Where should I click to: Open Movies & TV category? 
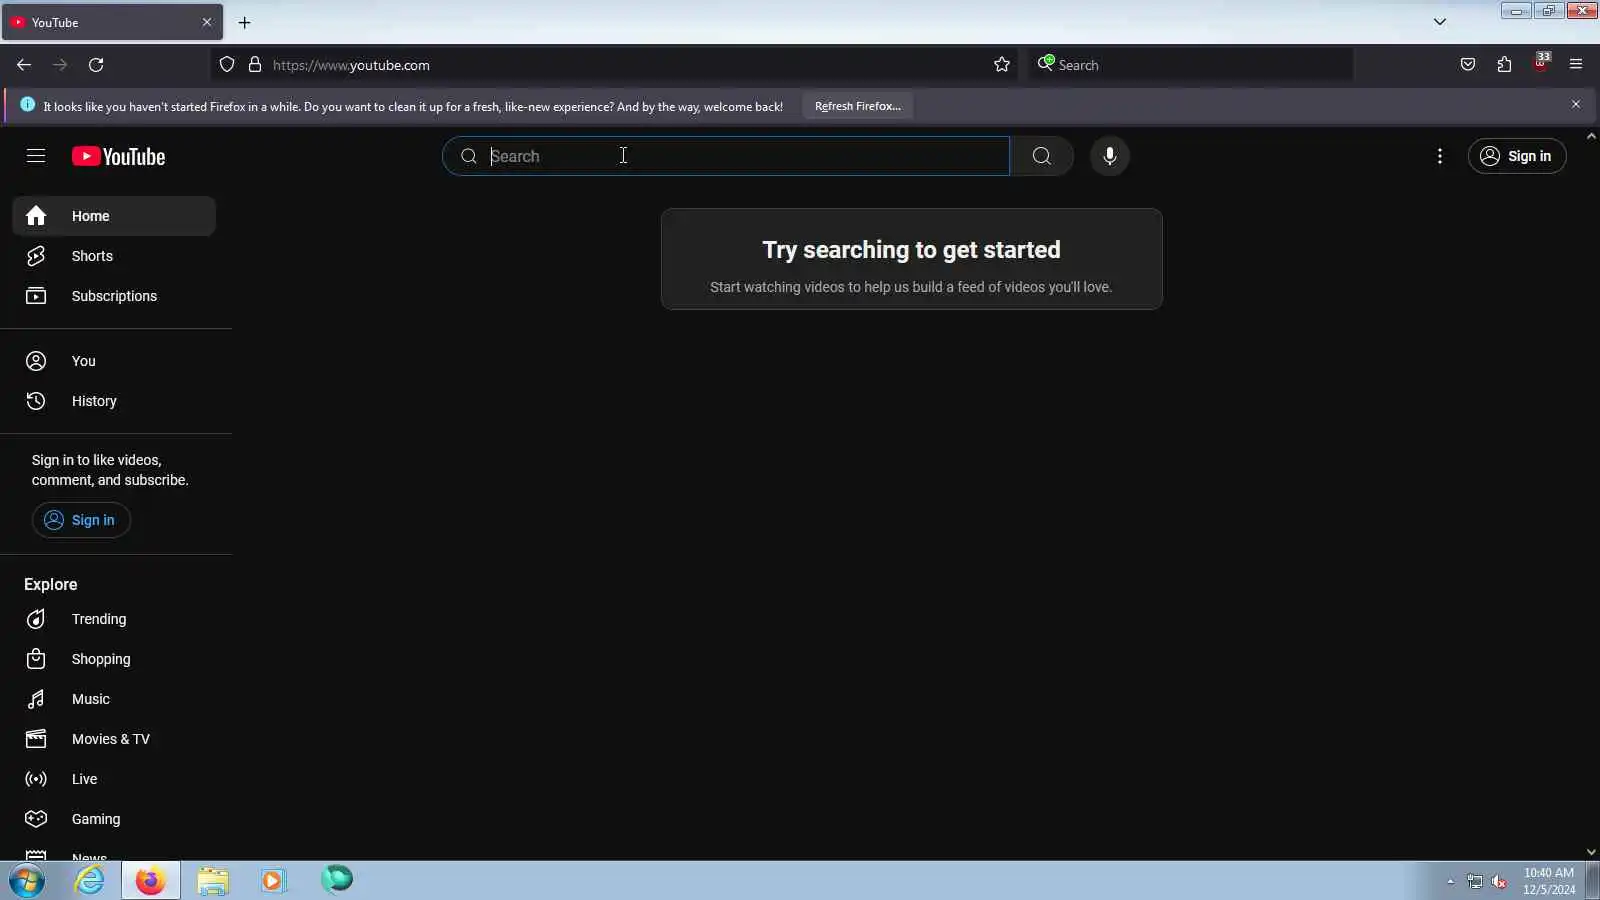(x=114, y=739)
